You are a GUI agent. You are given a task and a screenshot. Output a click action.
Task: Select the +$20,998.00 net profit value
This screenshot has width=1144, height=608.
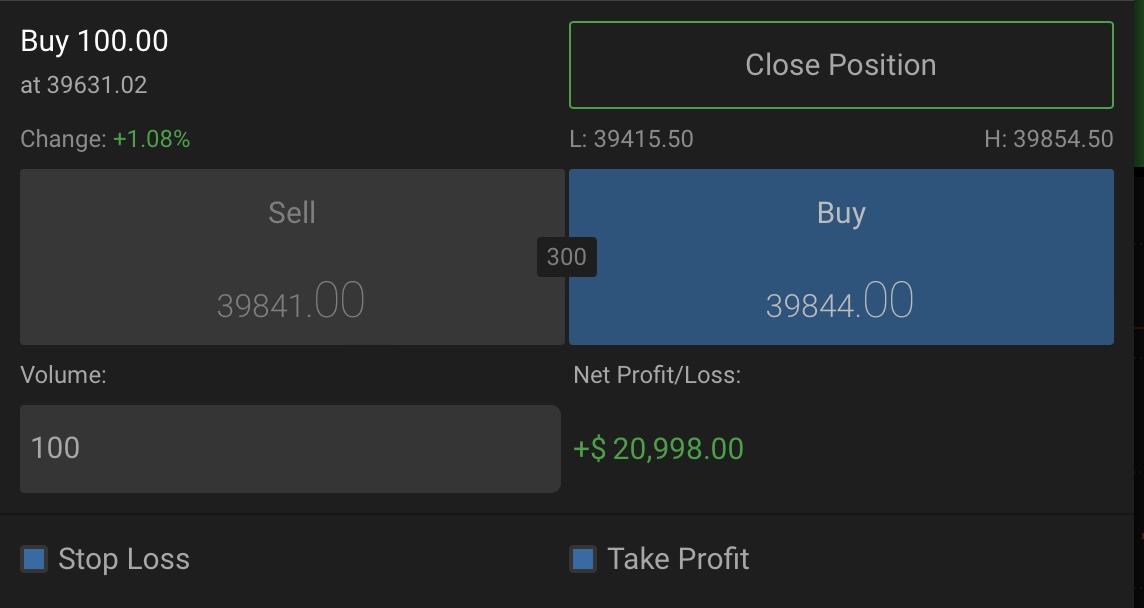[x=658, y=449]
